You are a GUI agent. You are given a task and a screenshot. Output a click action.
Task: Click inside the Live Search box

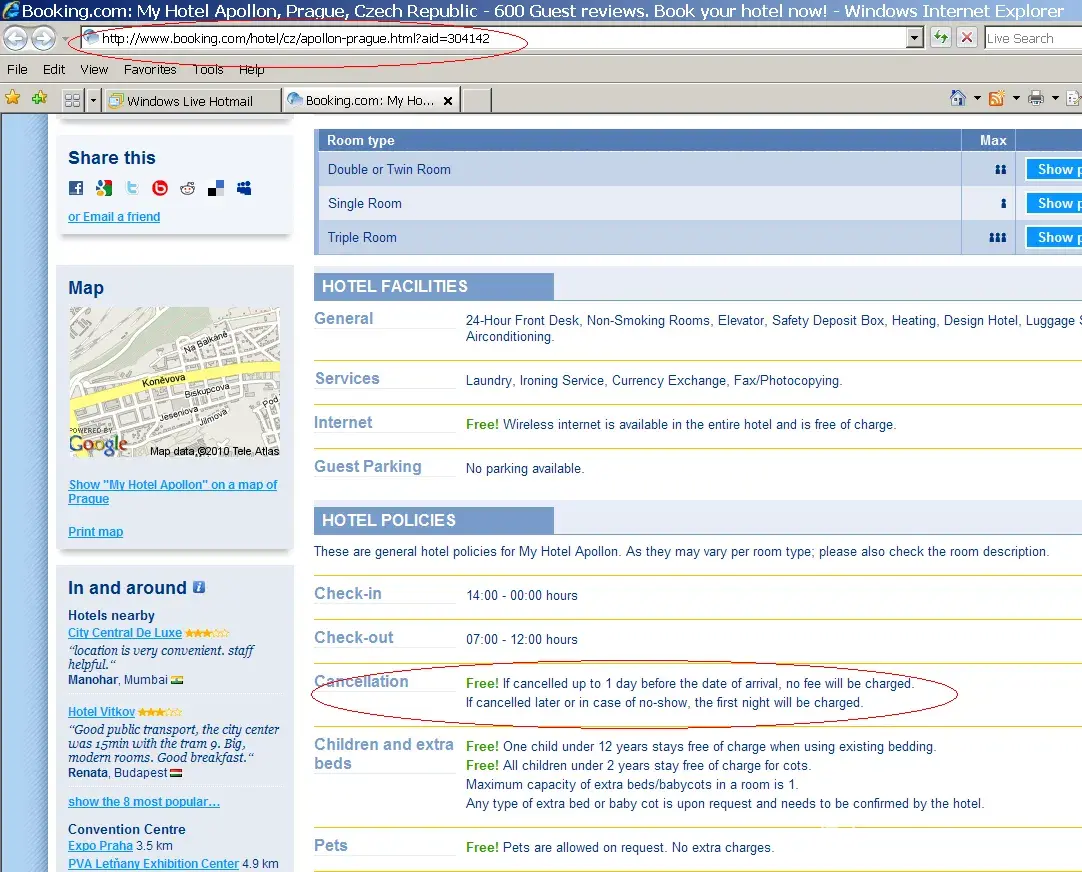[1030, 38]
